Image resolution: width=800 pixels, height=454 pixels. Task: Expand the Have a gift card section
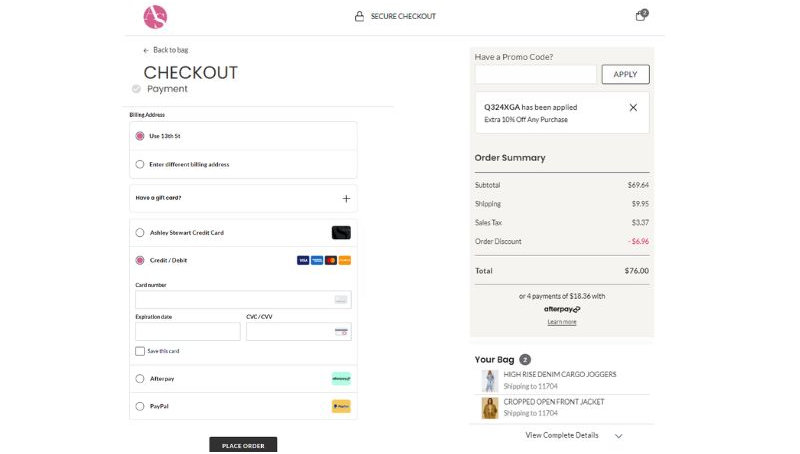346,198
